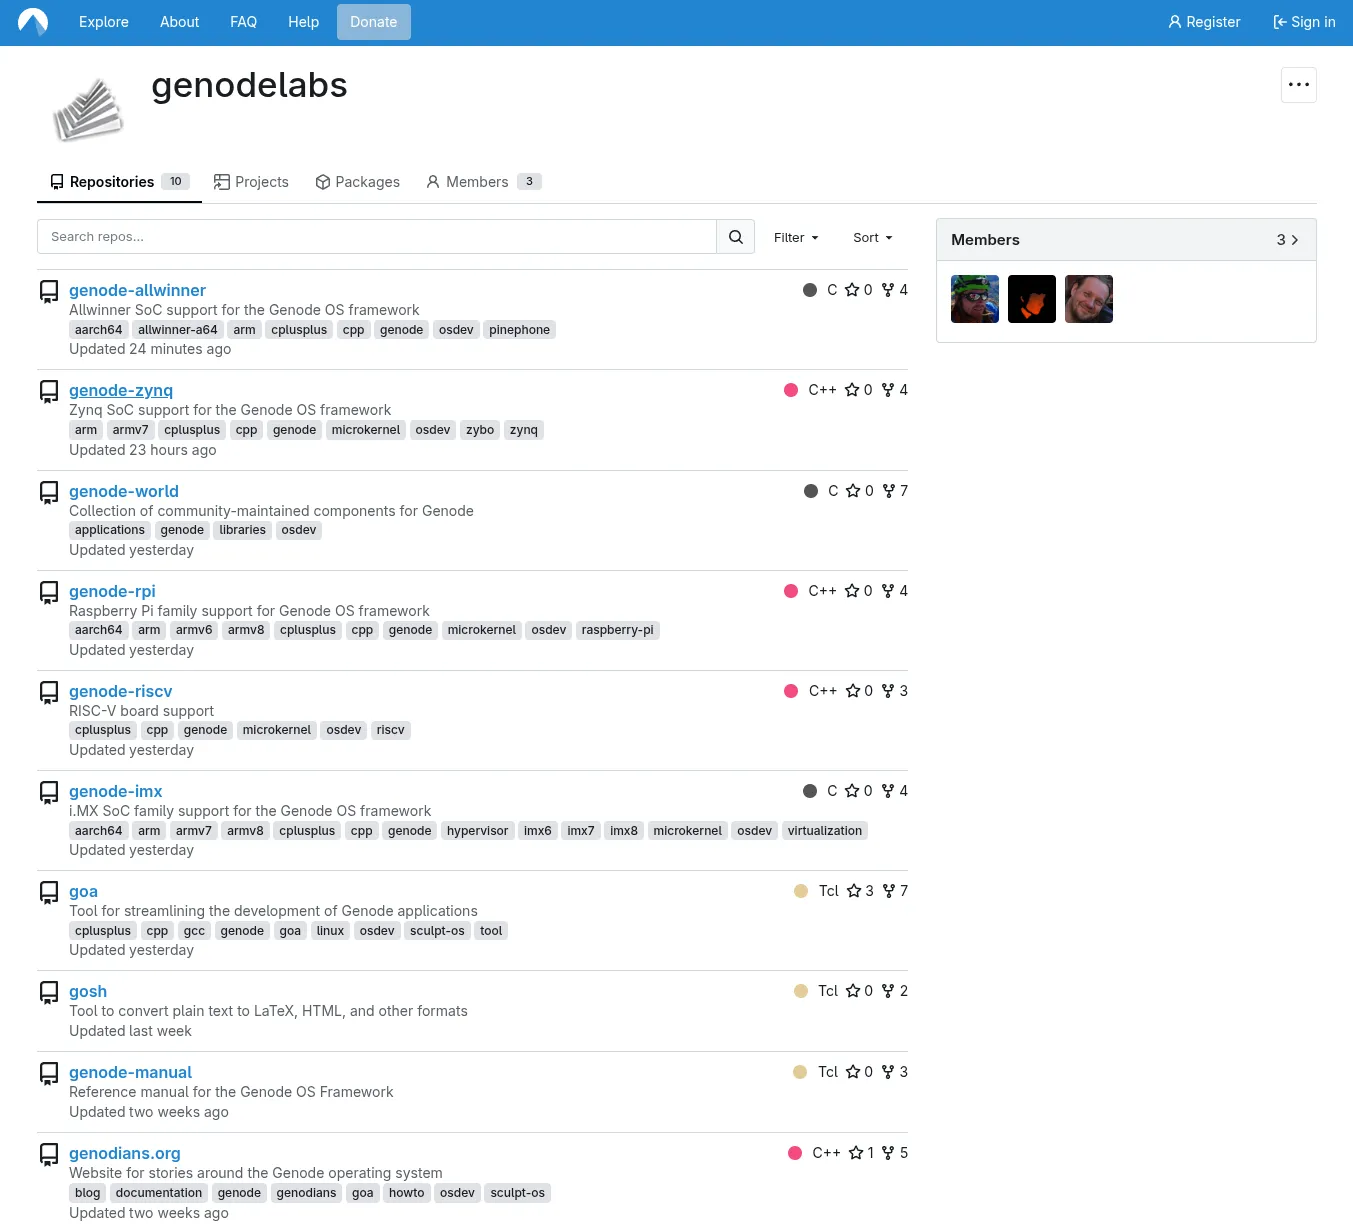
Task: Click the Donate button
Action: (x=373, y=22)
